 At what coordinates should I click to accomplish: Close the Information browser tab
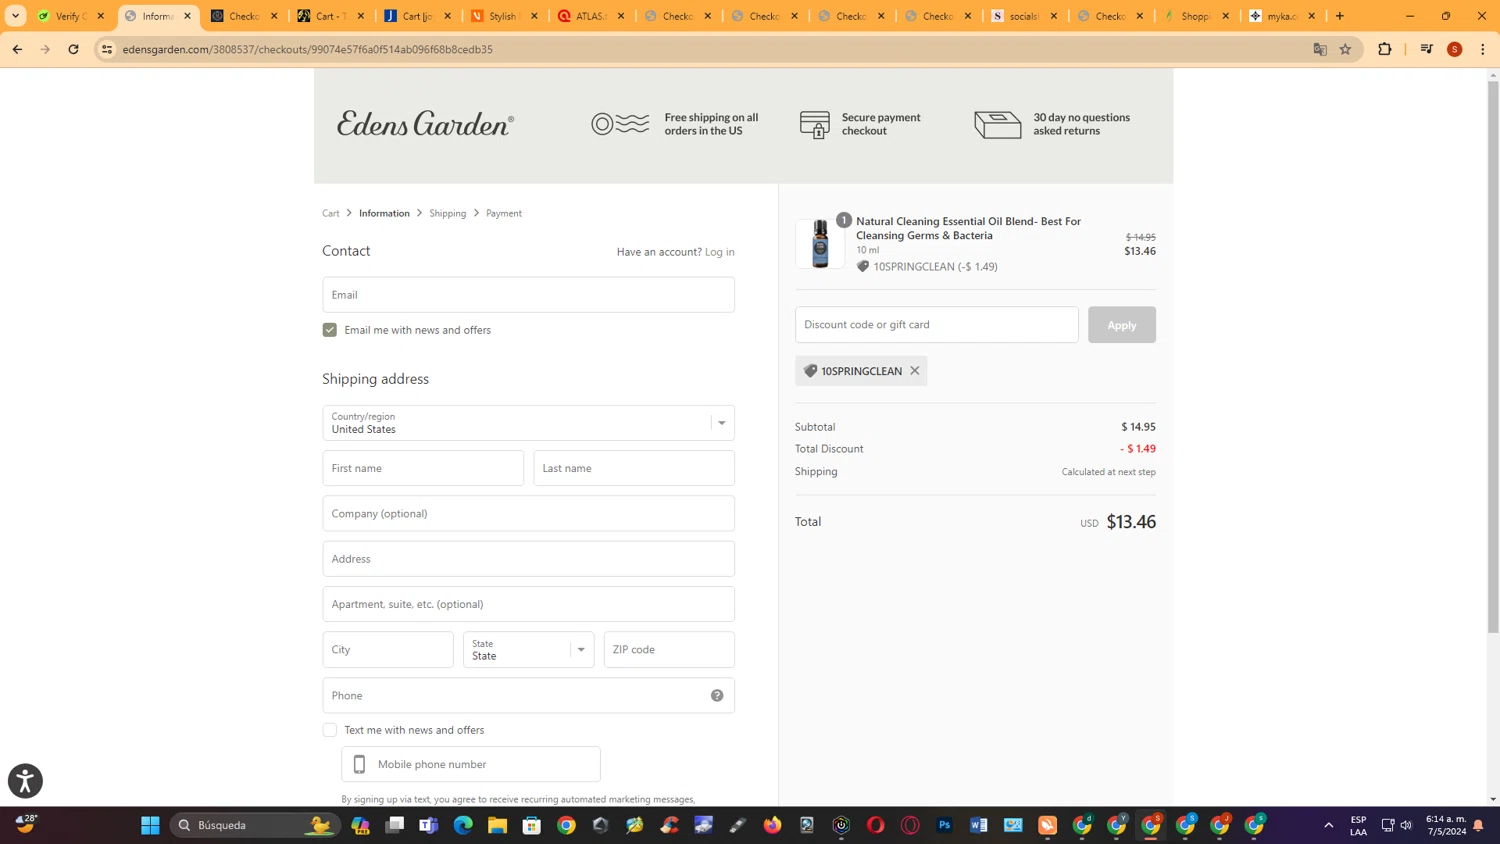(187, 16)
